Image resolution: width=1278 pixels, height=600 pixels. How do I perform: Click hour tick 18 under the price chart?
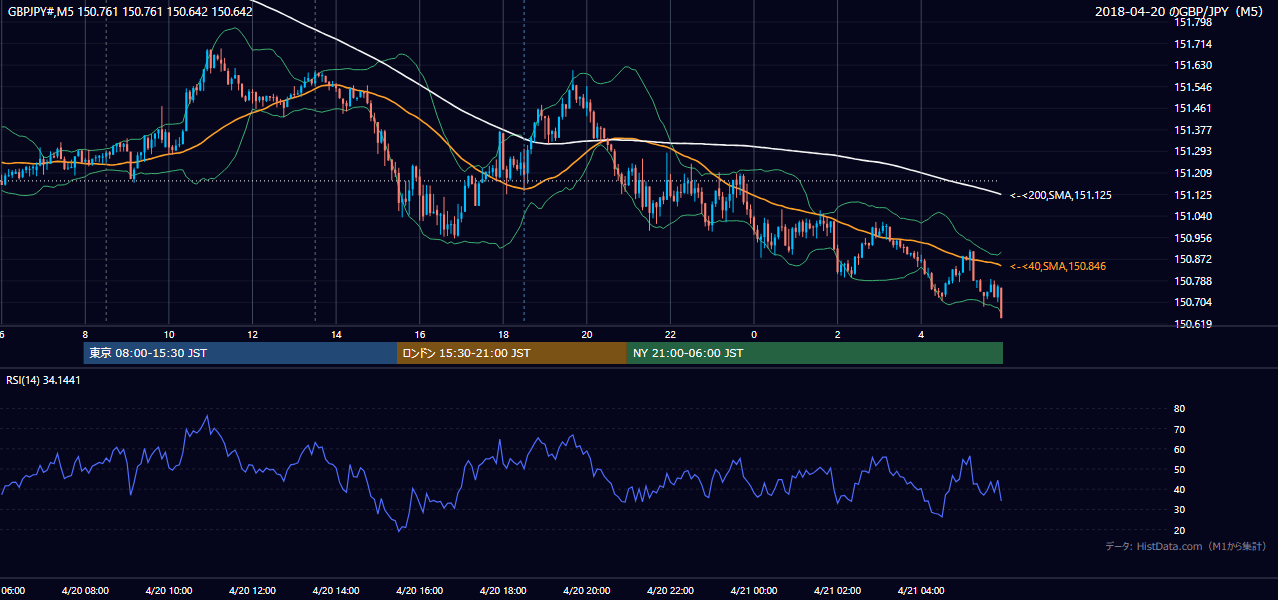pyautogui.click(x=503, y=334)
